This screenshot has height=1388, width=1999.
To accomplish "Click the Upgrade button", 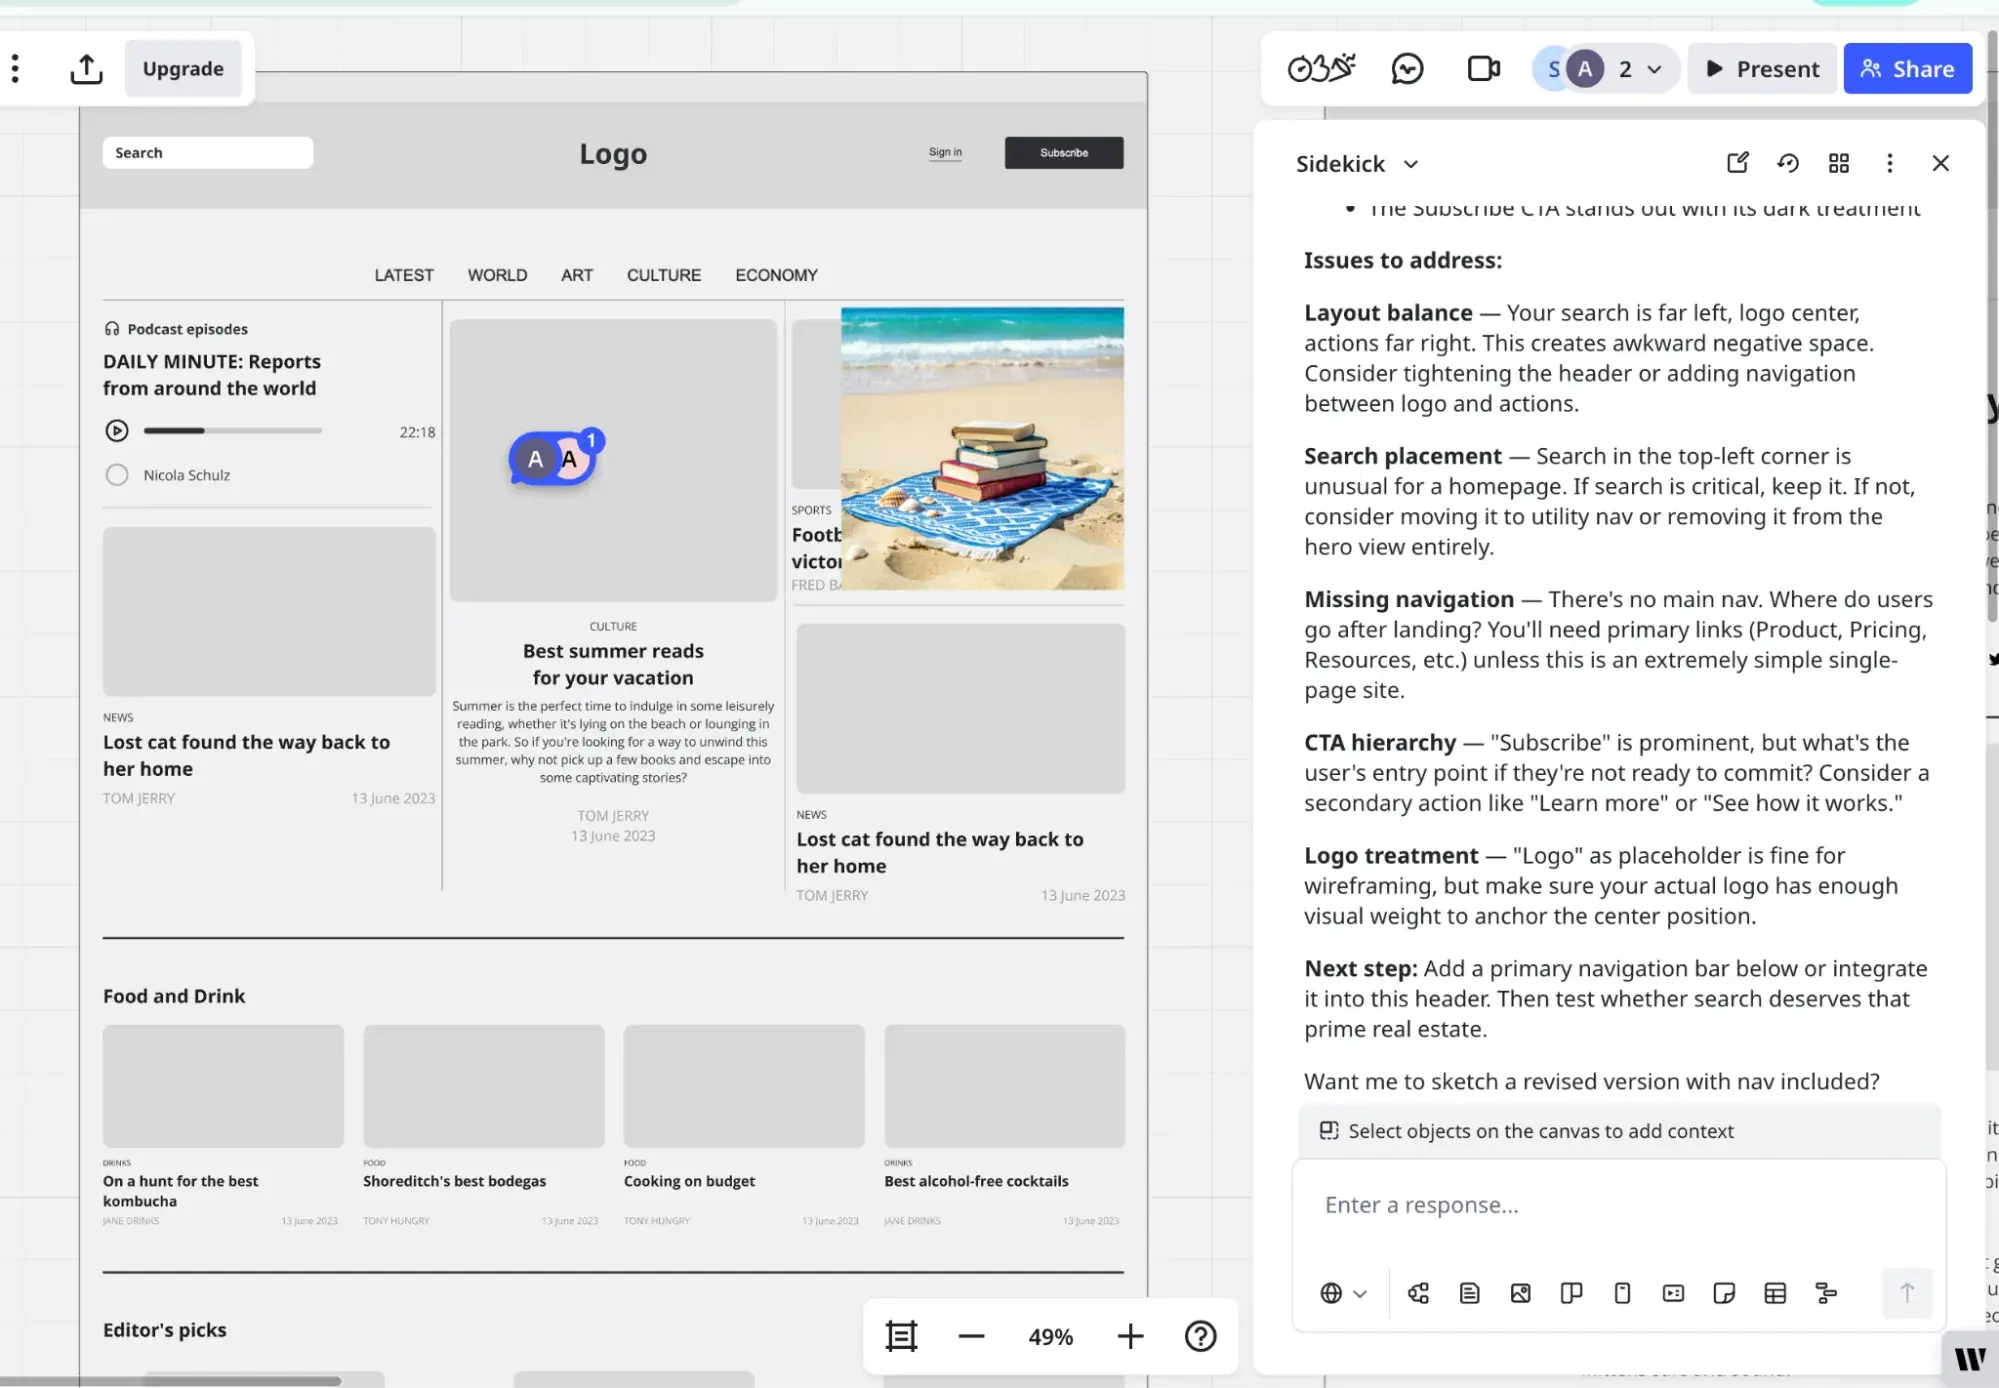I will tap(182, 68).
